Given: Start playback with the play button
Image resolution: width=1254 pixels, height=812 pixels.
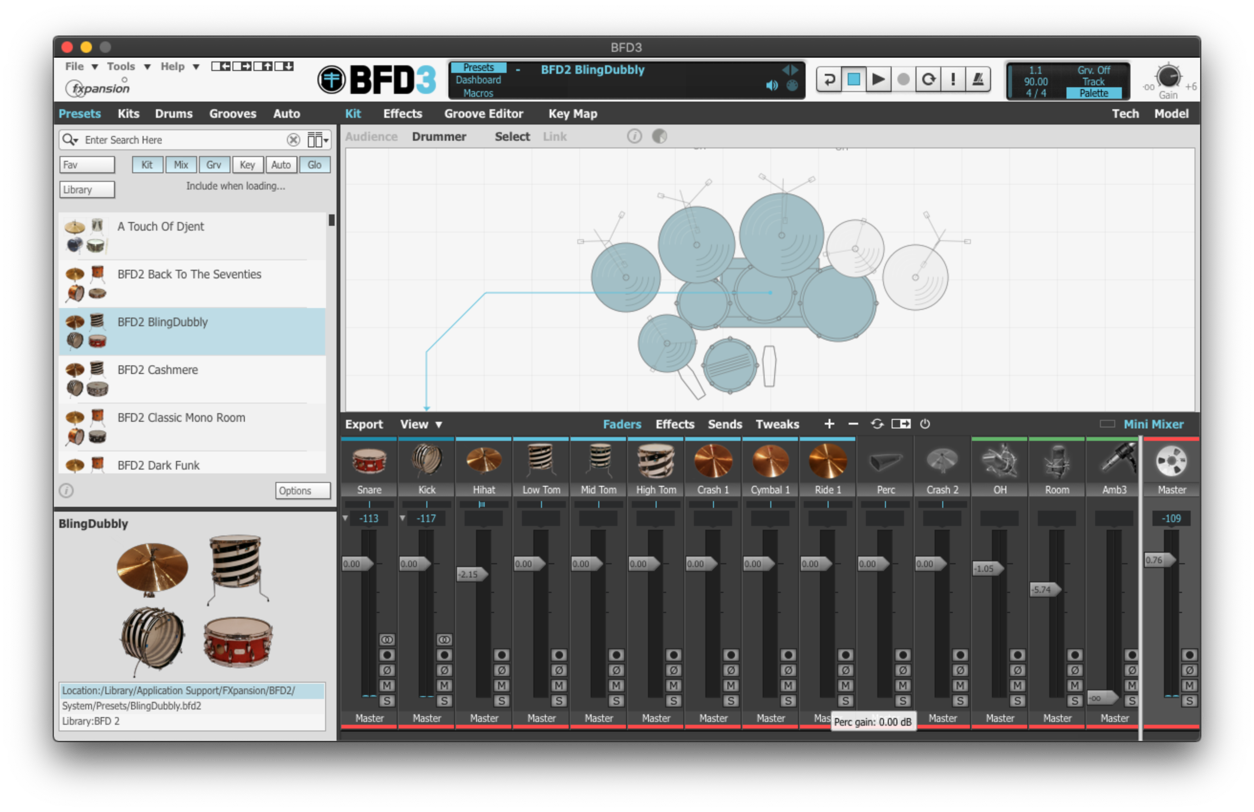Looking at the screenshot, I should (878, 79).
